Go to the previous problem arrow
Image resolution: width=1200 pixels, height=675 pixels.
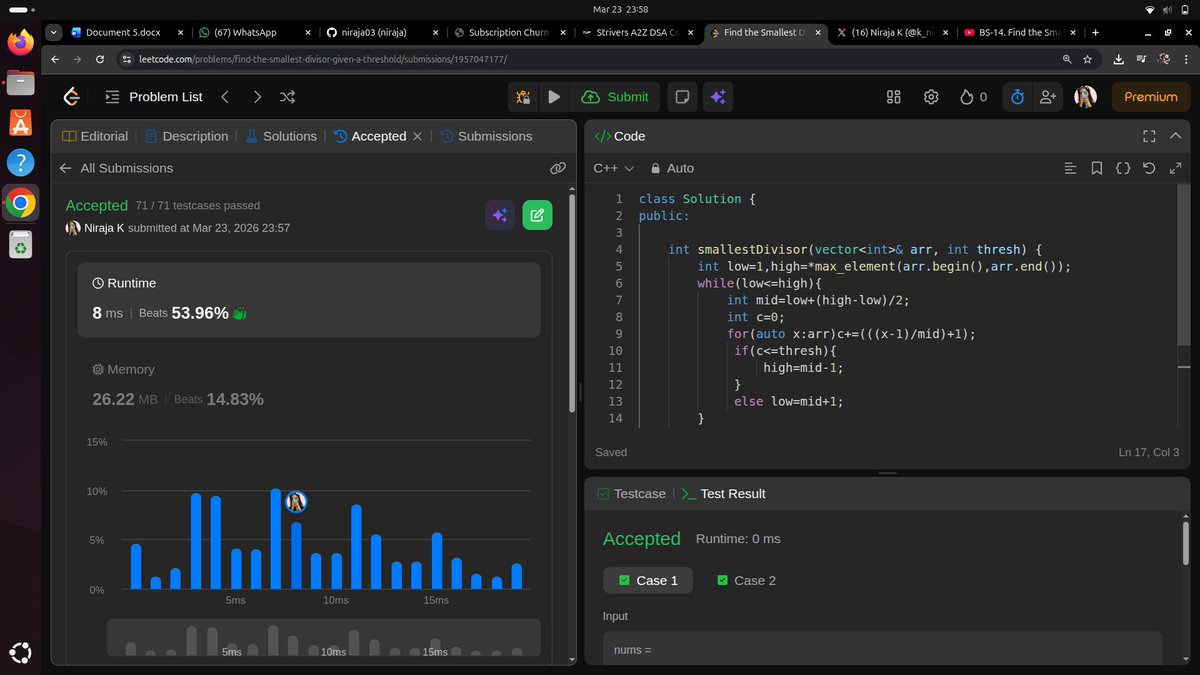coord(225,97)
